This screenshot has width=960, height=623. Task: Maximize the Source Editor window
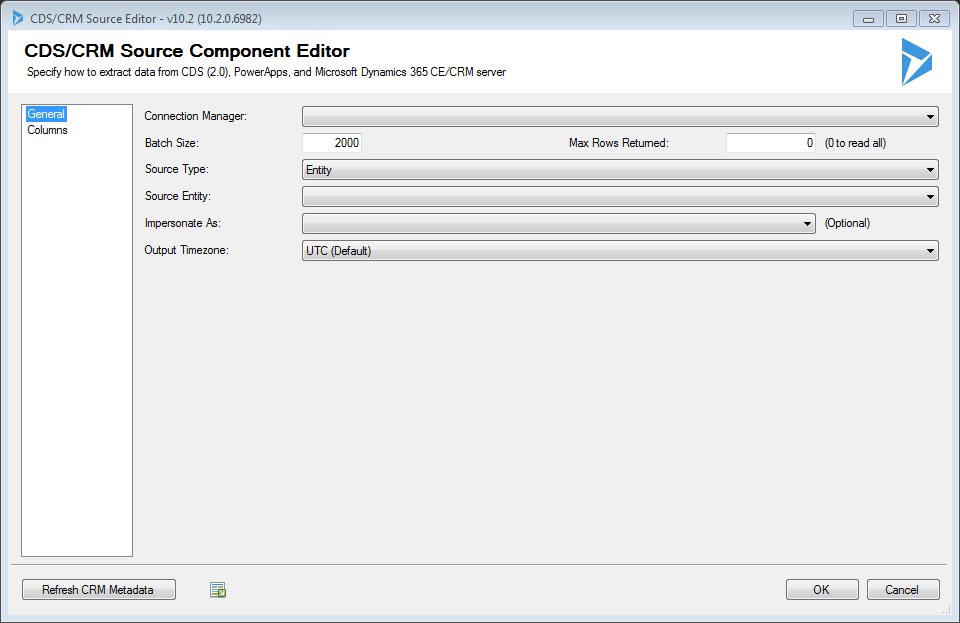tap(901, 19)
